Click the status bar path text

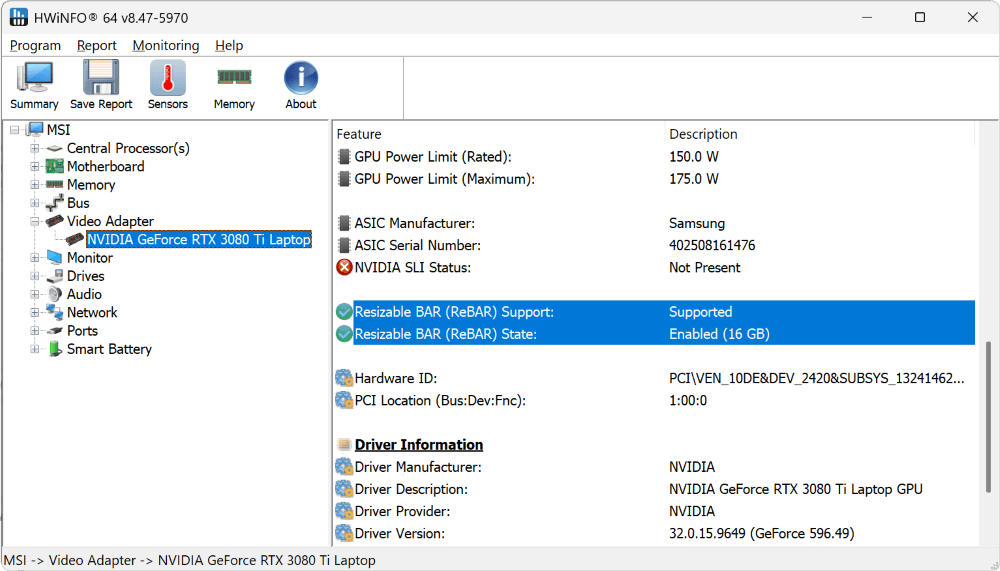coord(189,561)
